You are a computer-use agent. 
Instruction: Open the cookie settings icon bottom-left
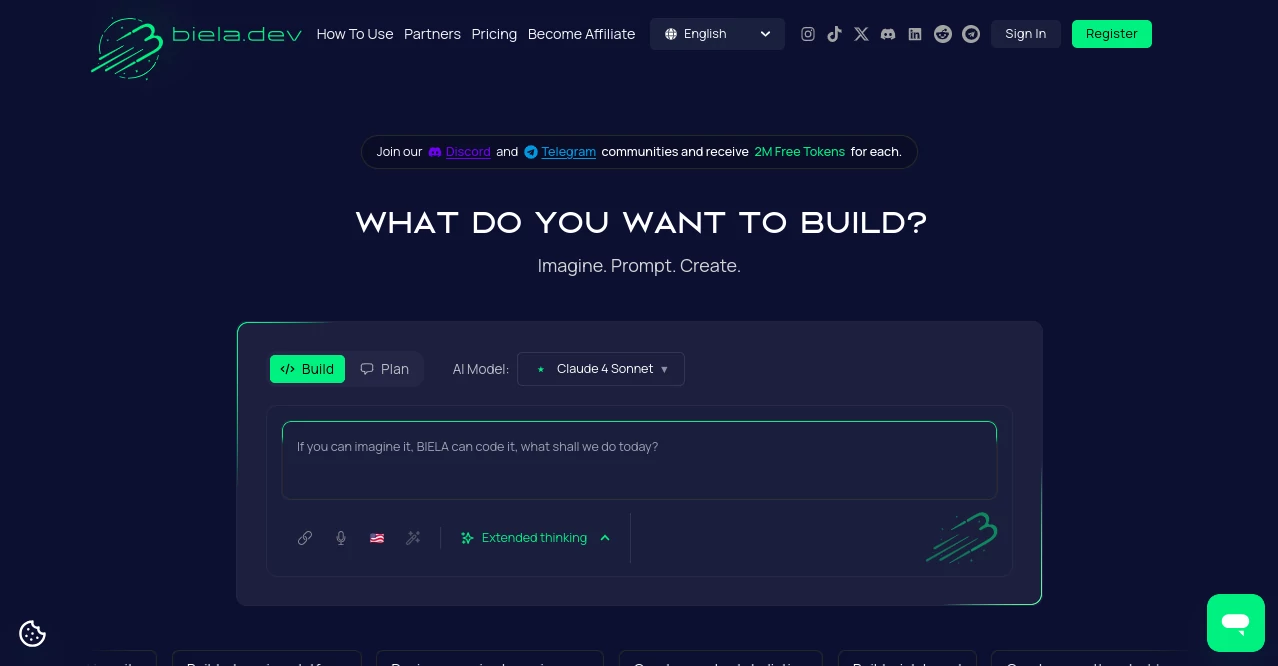click(x=32, y=633)
